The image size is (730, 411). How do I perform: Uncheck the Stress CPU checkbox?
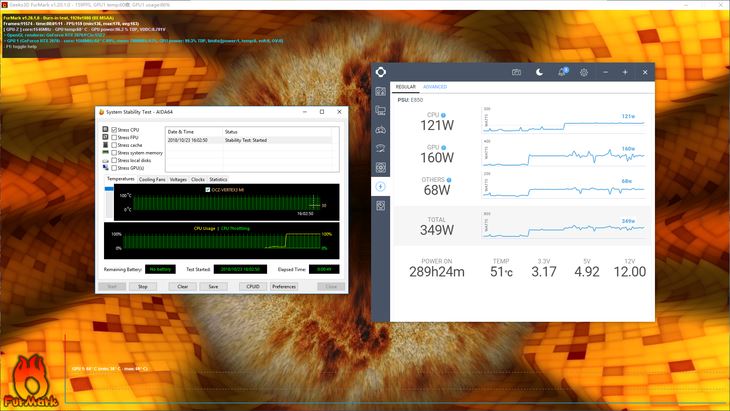coord(114,130)
